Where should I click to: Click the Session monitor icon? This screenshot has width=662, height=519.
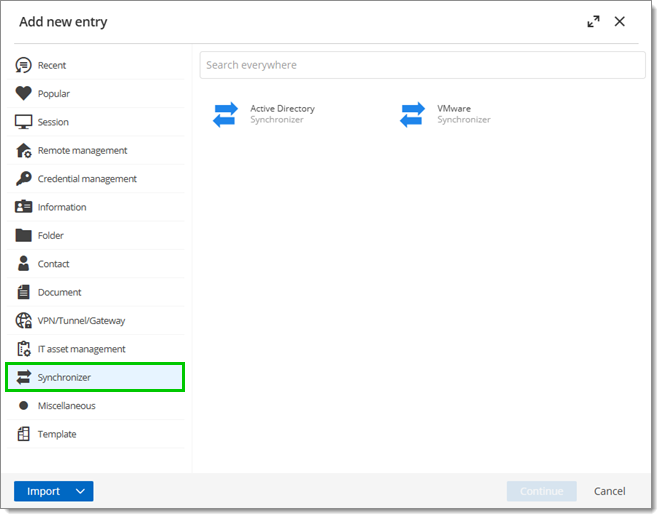[23, 122]
